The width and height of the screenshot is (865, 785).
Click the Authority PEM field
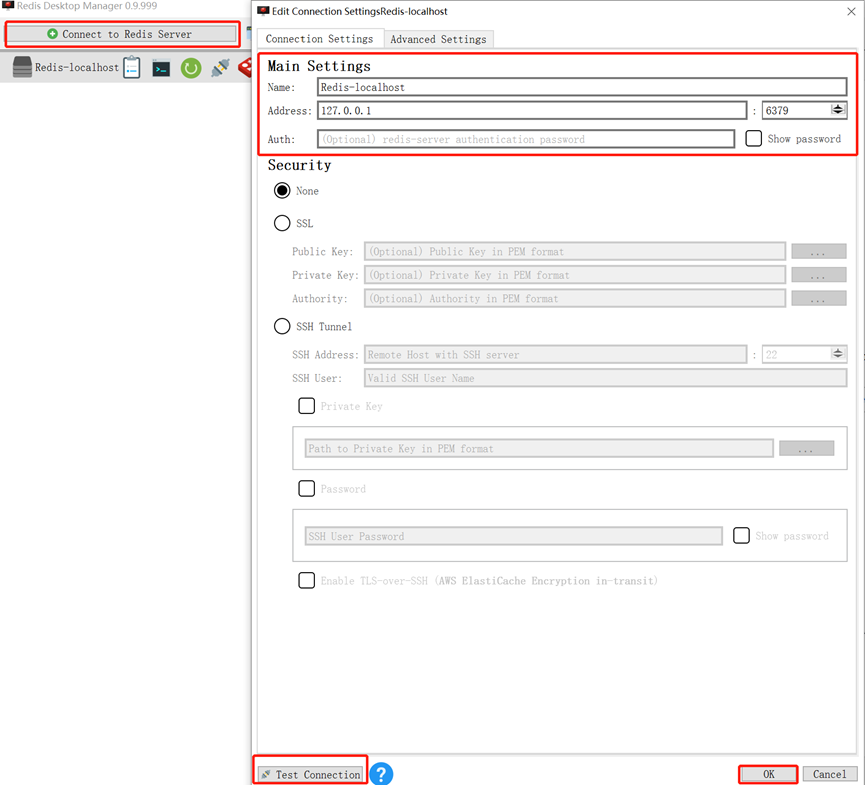[574, 298]
